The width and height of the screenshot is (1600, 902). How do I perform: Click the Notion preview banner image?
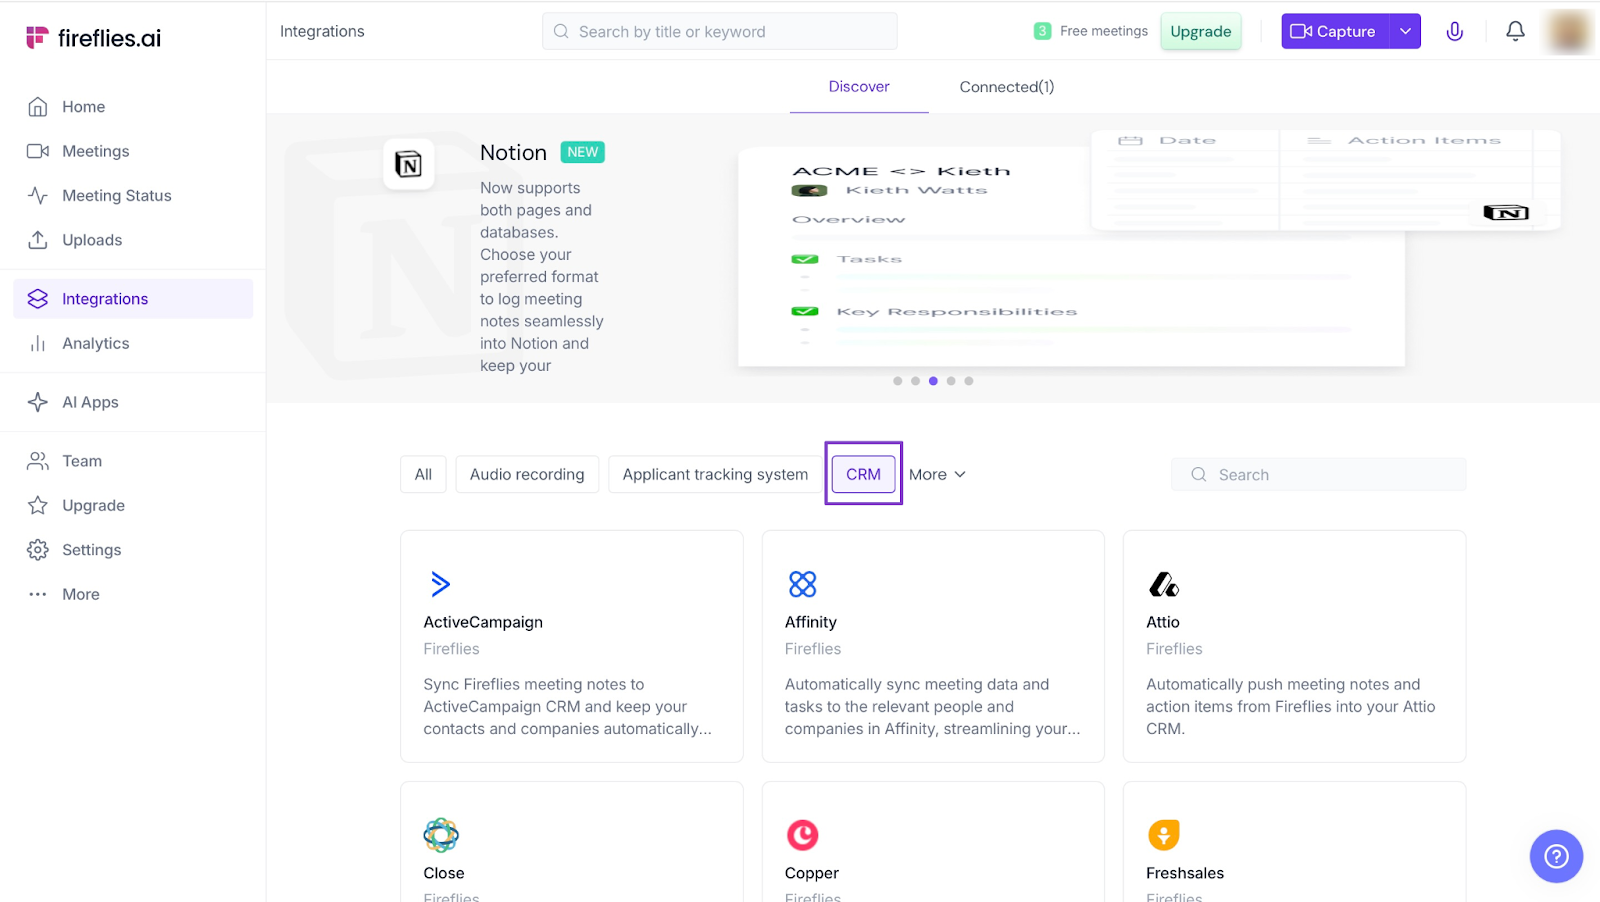(1149, 248)
